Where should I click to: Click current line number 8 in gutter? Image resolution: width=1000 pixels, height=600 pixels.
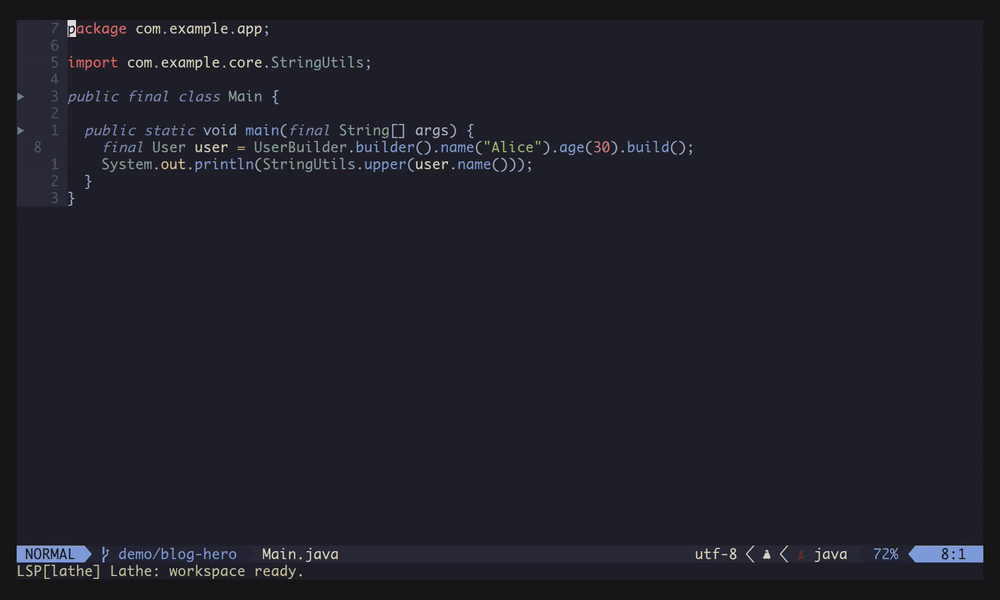[x=38, y=147]
